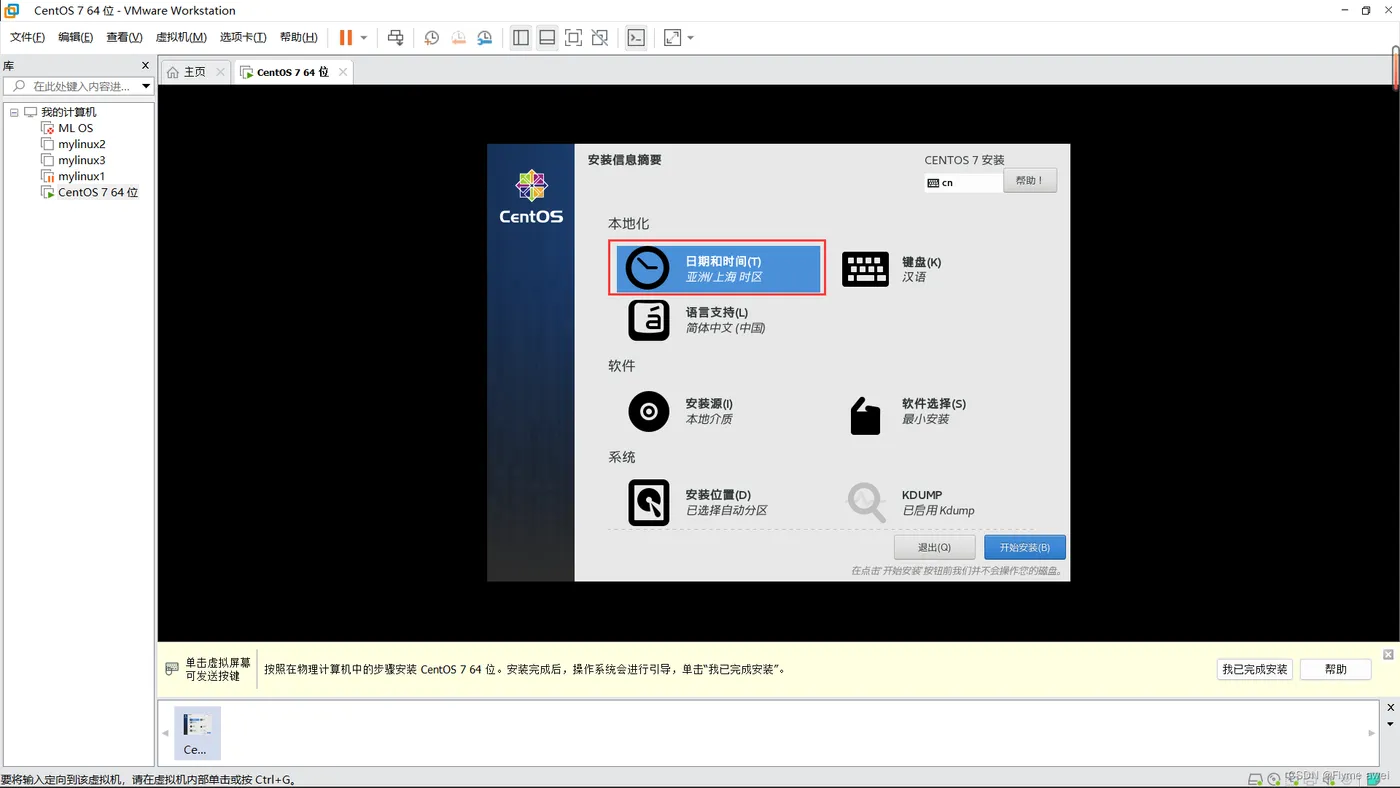
Task: Toggle the thumbnail bar view icon
Action: point(547,38)
